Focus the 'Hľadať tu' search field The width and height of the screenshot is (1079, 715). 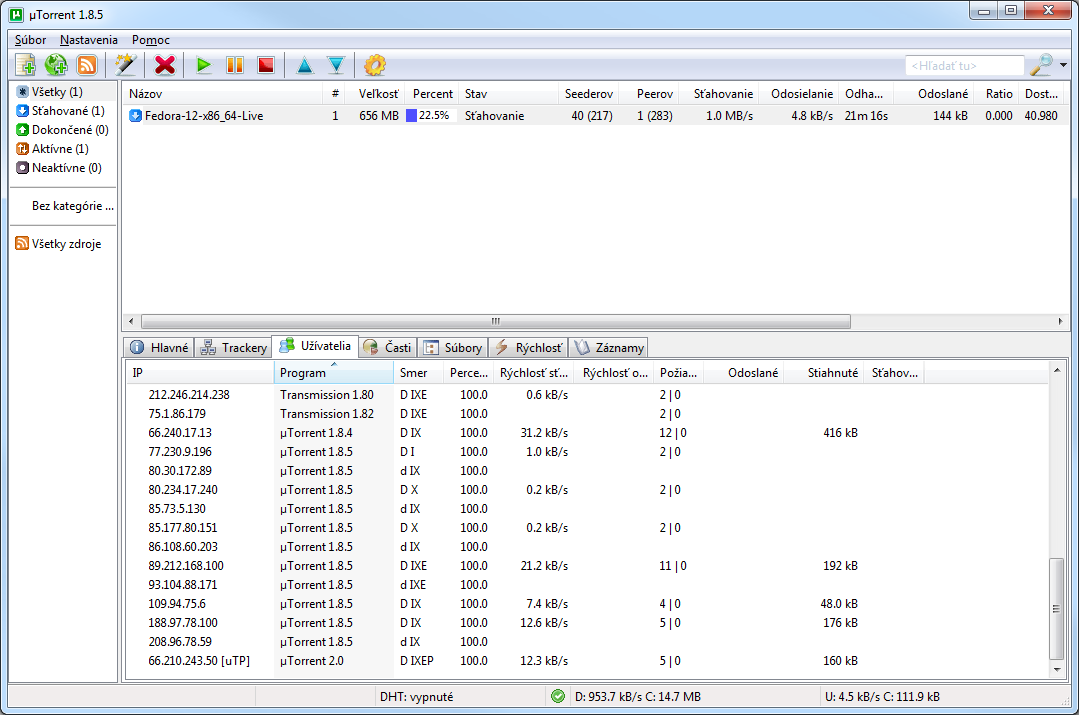point(964,65)
